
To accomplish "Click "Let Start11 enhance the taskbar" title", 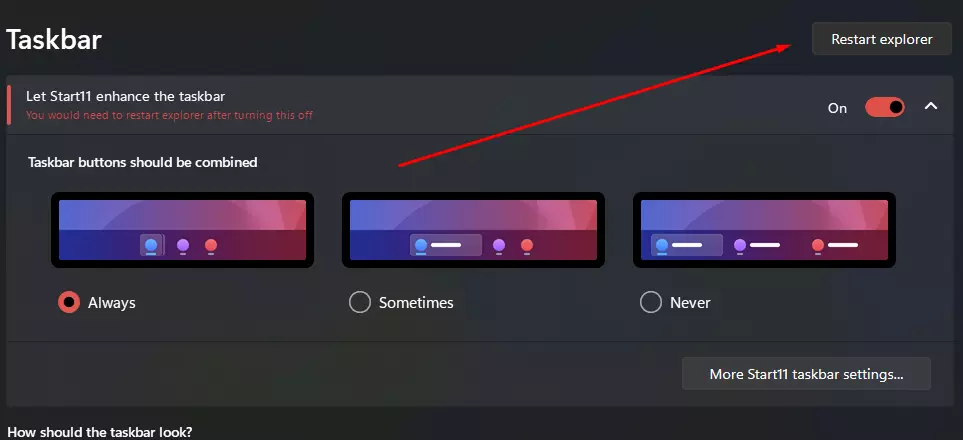I will coord(126,96).
